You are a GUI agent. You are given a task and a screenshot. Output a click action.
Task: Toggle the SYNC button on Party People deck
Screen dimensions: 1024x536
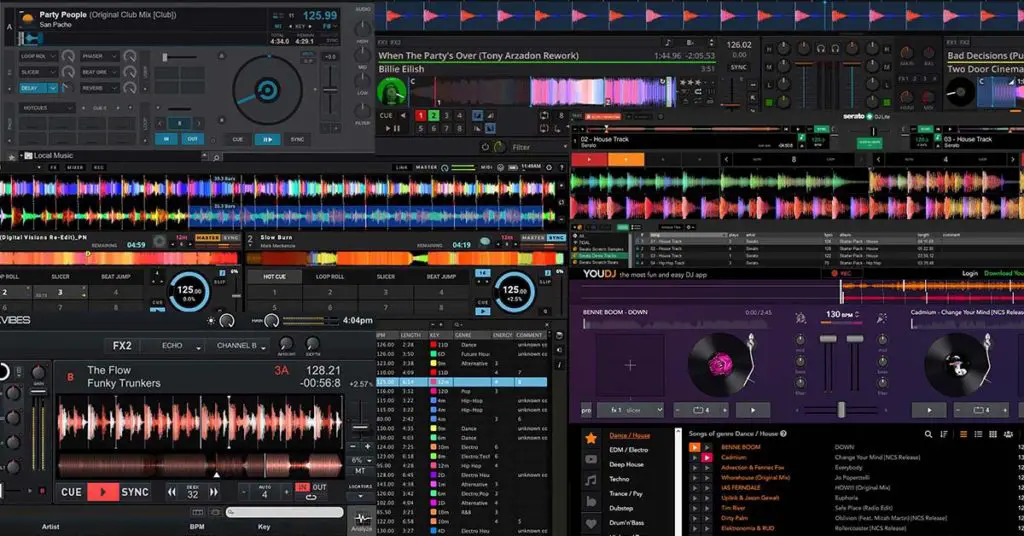297,139
